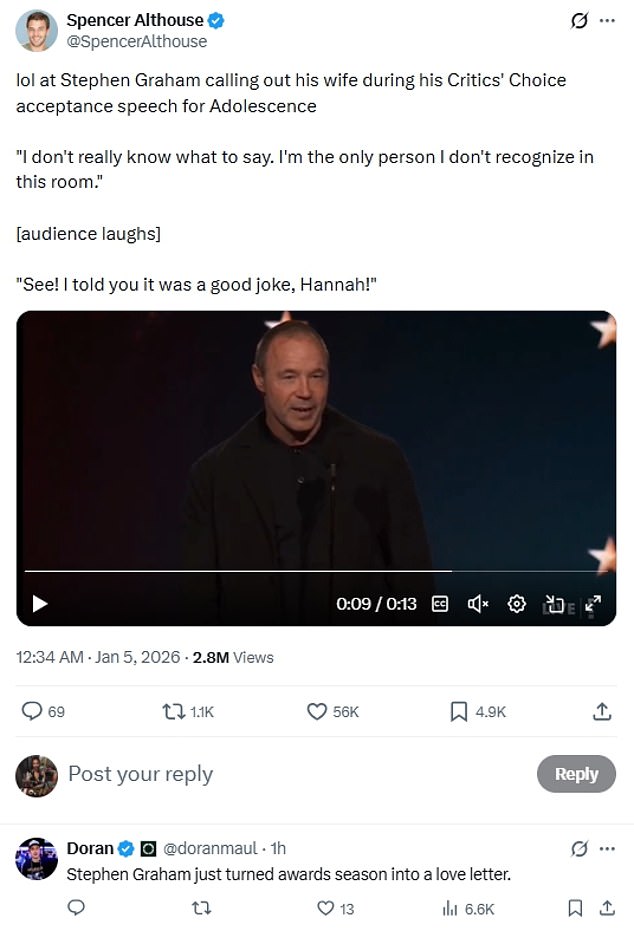Open more options on Doran's reply
The image size is (634, 931).
[606, 849]
